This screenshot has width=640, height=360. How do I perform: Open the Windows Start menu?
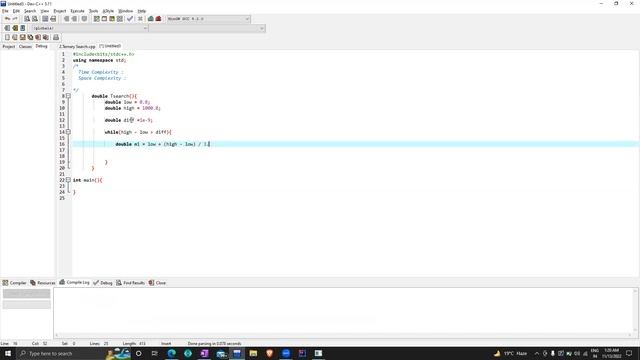(8, 353)
